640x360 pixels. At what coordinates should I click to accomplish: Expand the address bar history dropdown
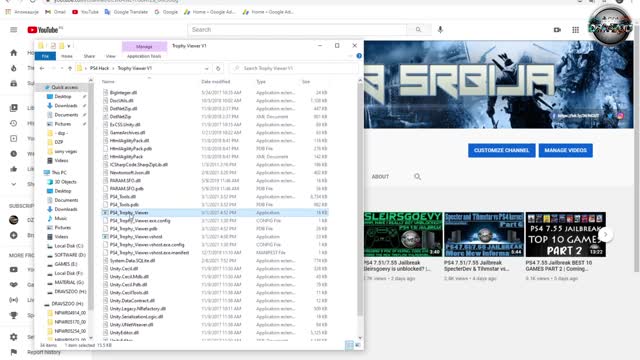coord(207,68)
